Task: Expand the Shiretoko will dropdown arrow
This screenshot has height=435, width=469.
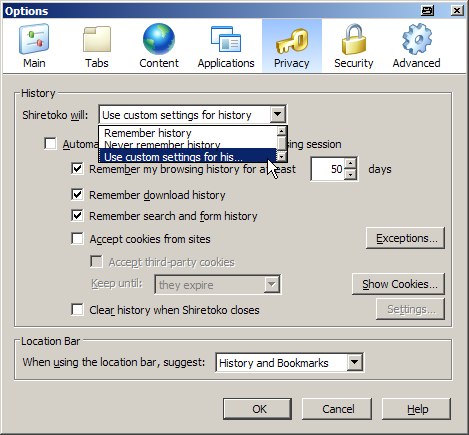Action: 278,115
